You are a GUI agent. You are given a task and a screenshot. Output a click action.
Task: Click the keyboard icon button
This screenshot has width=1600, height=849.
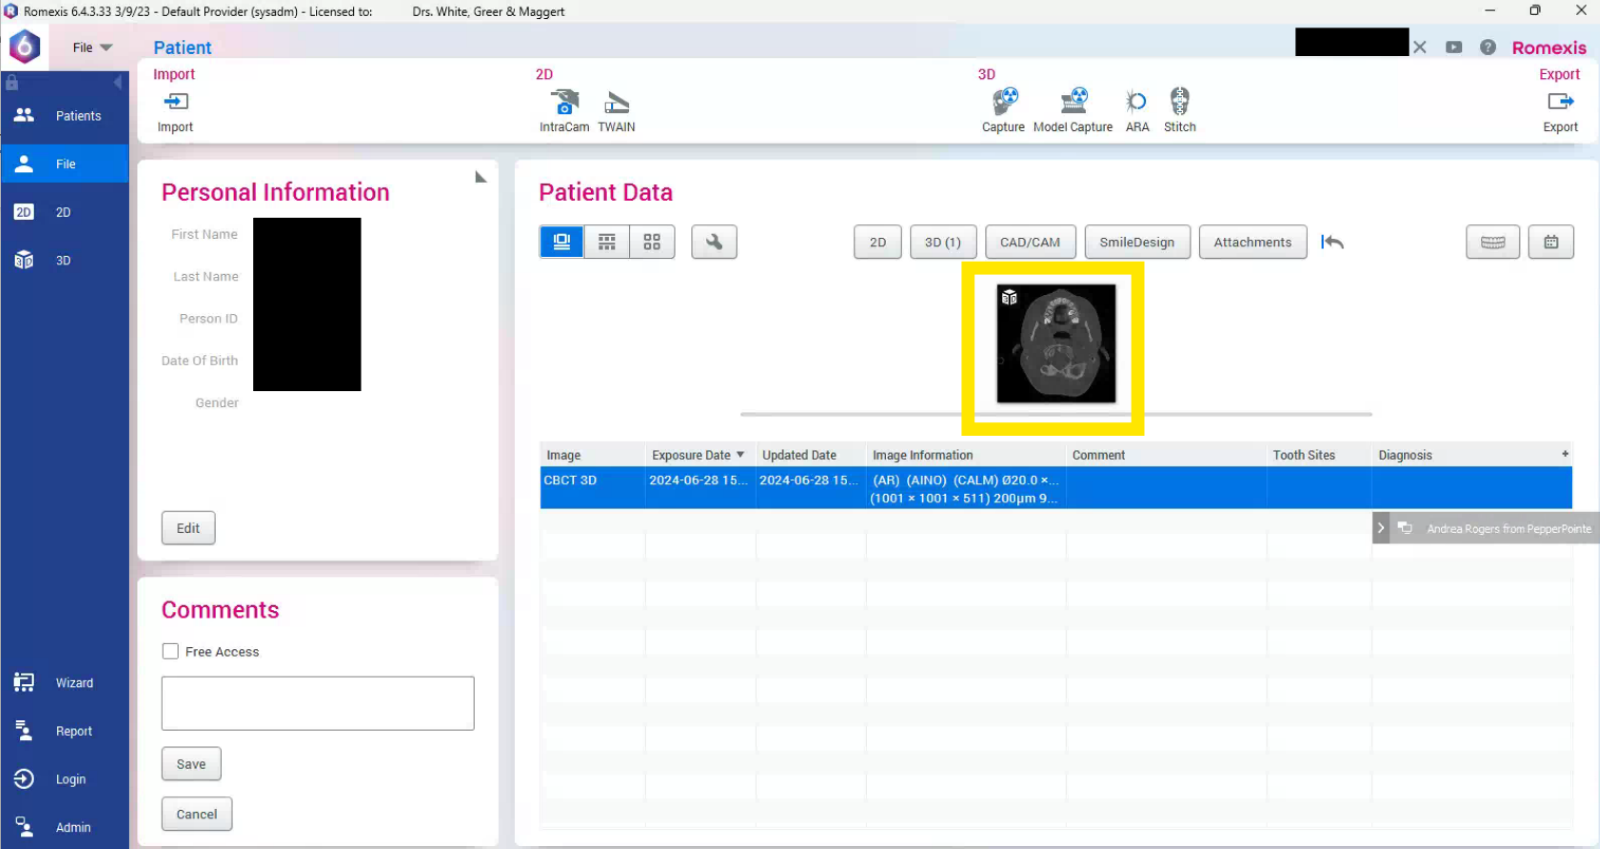pos(1493,242)
